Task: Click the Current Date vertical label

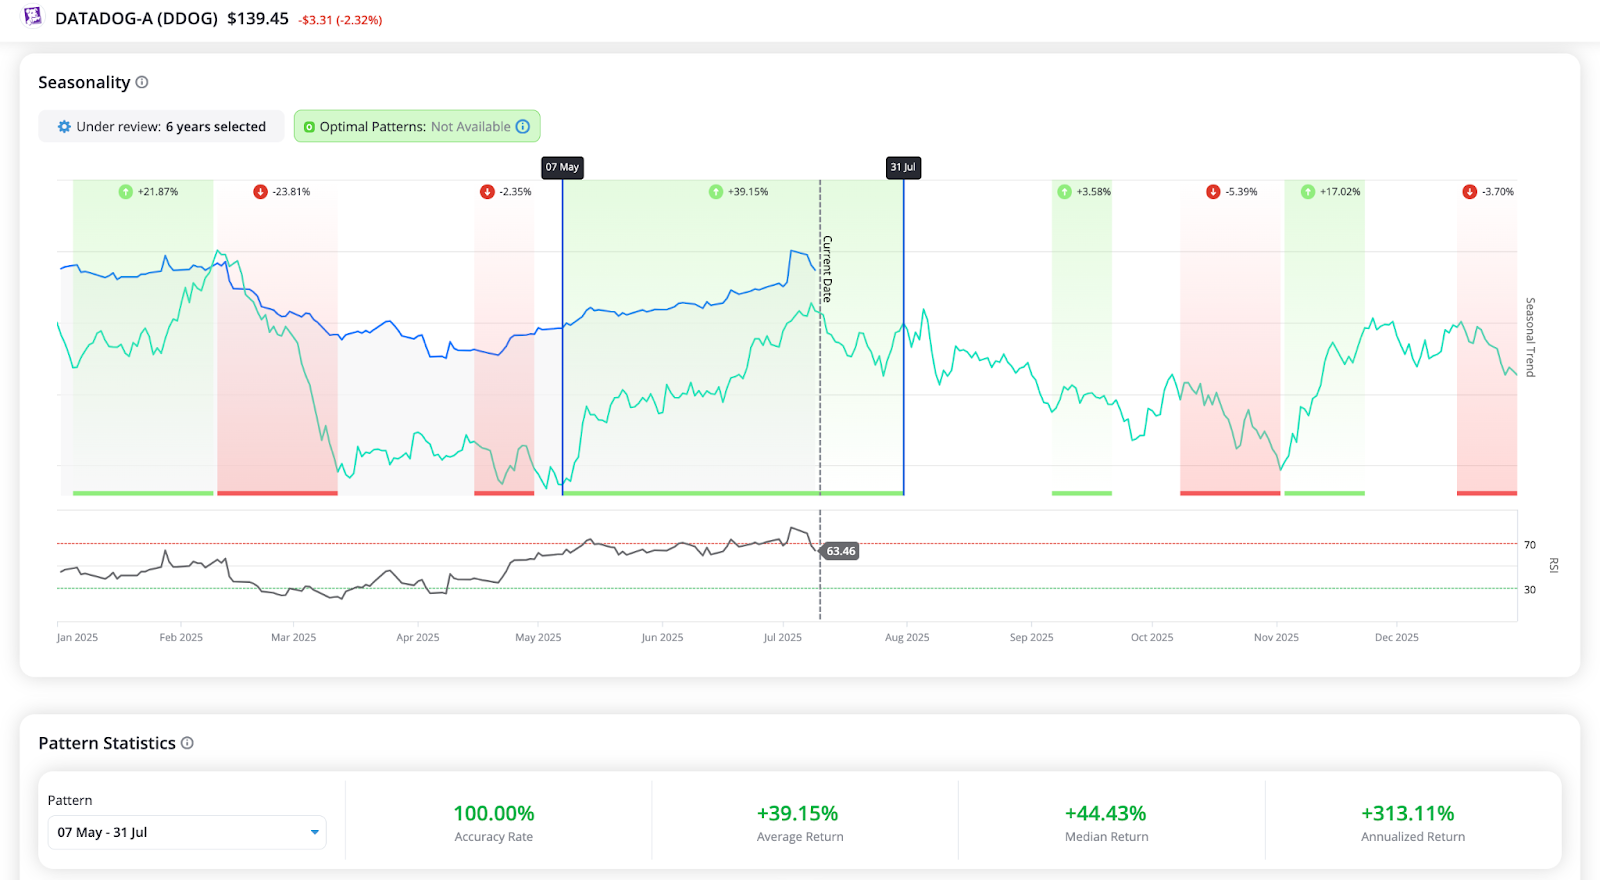Action: click(x=827, y=269)
